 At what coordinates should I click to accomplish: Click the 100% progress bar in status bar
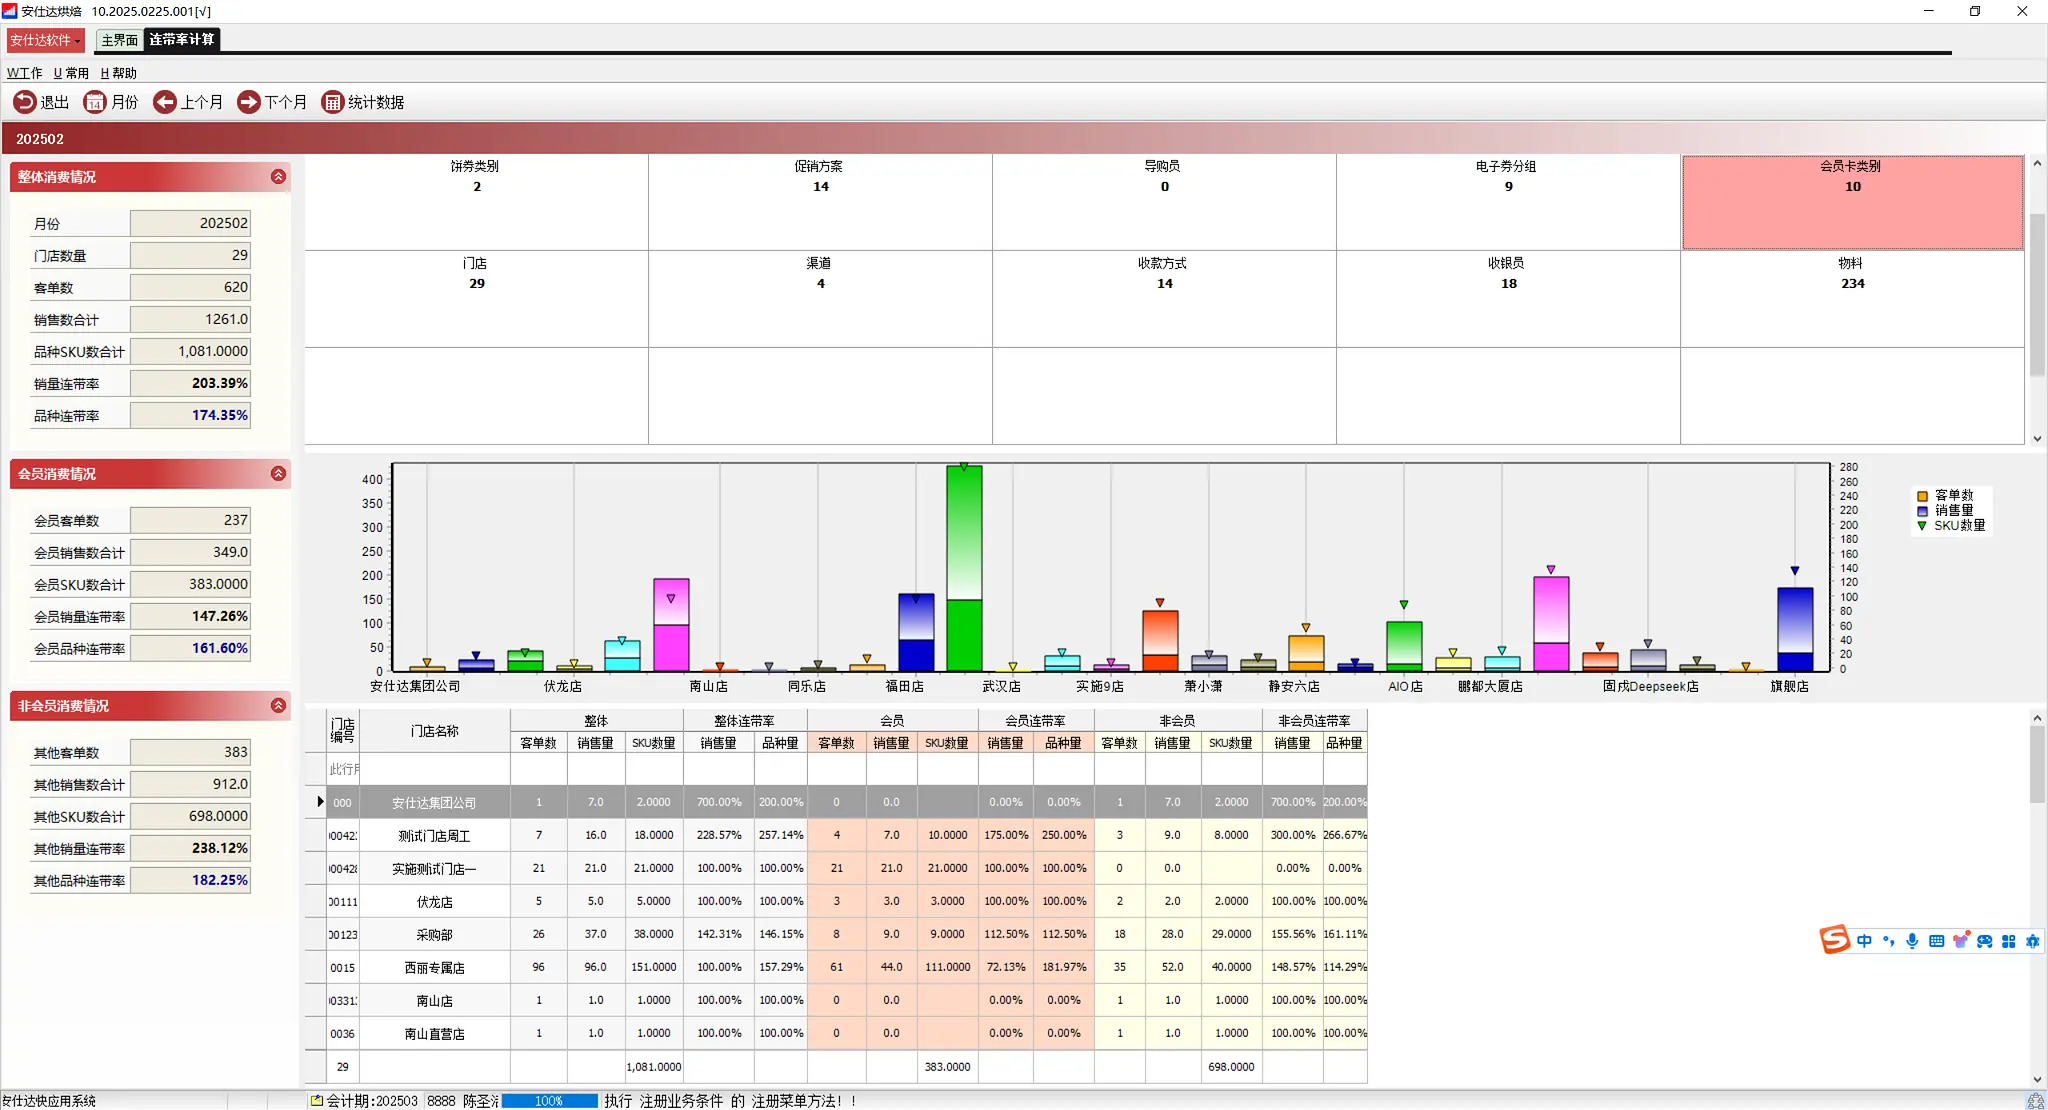click(549, 1101)
